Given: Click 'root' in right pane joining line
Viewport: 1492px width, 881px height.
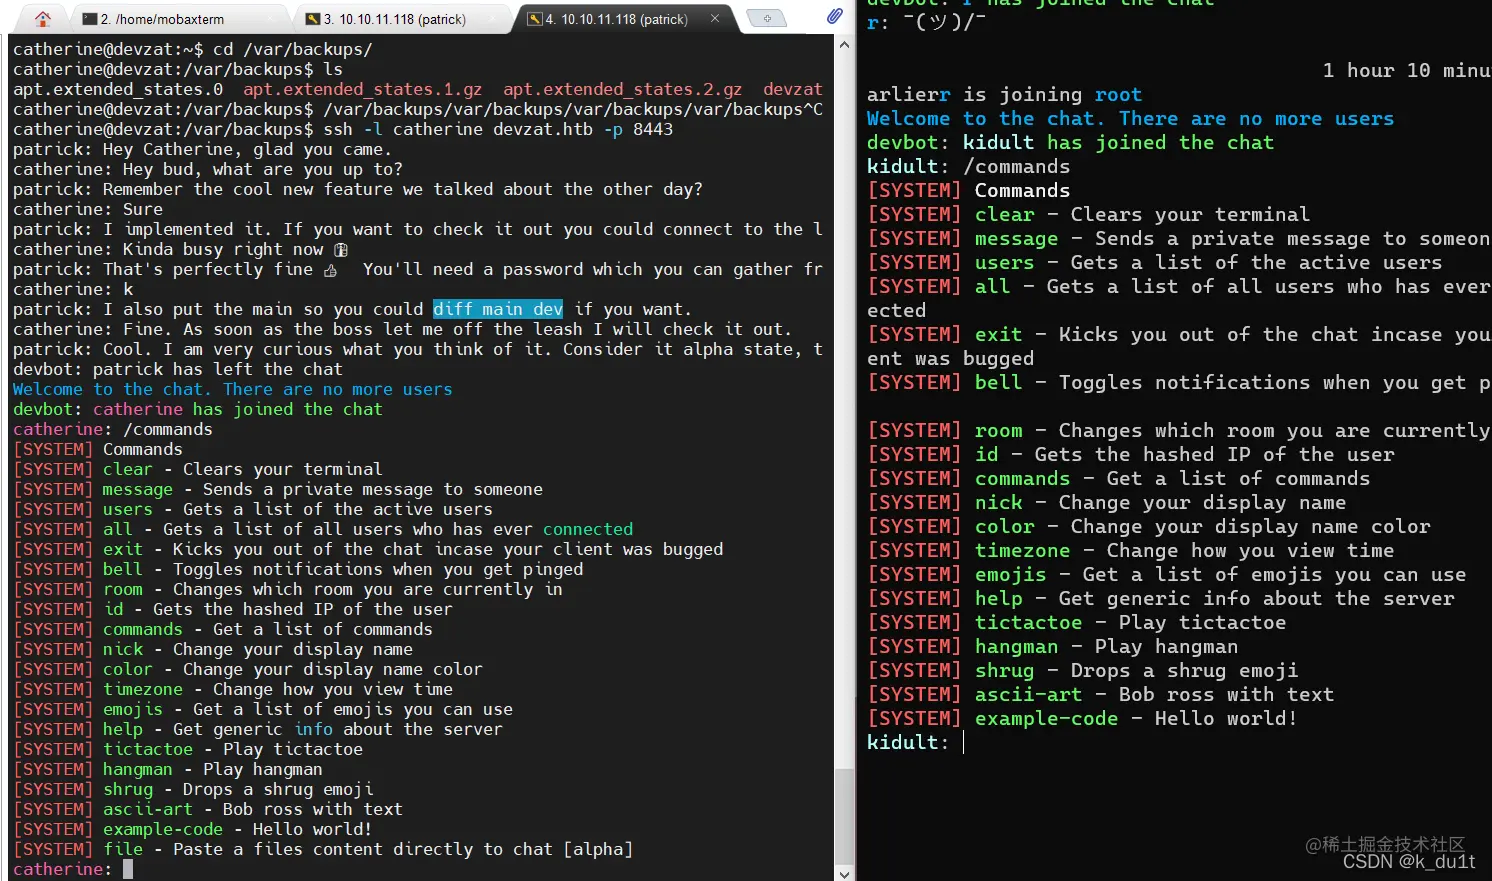Looking at the screenshot, I should 1118,94.
